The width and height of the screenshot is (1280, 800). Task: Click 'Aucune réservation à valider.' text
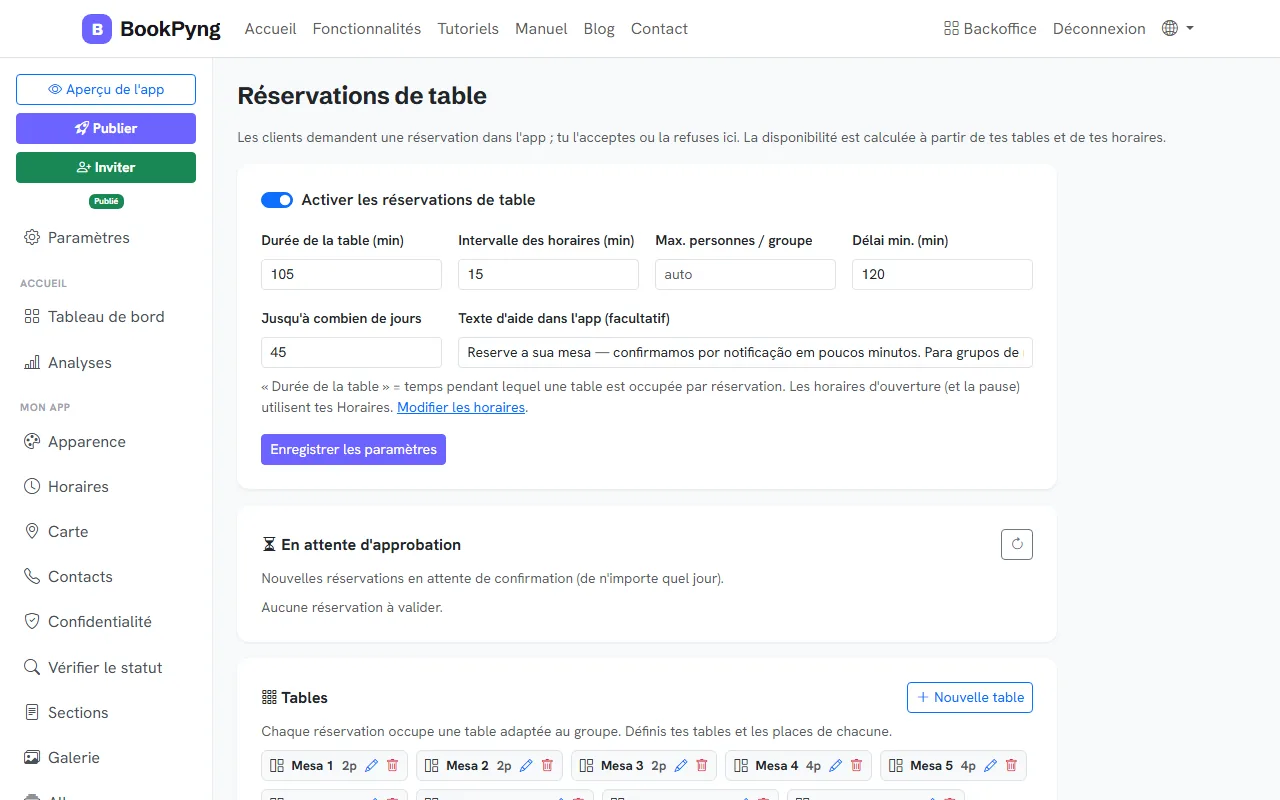coord(352,607)
